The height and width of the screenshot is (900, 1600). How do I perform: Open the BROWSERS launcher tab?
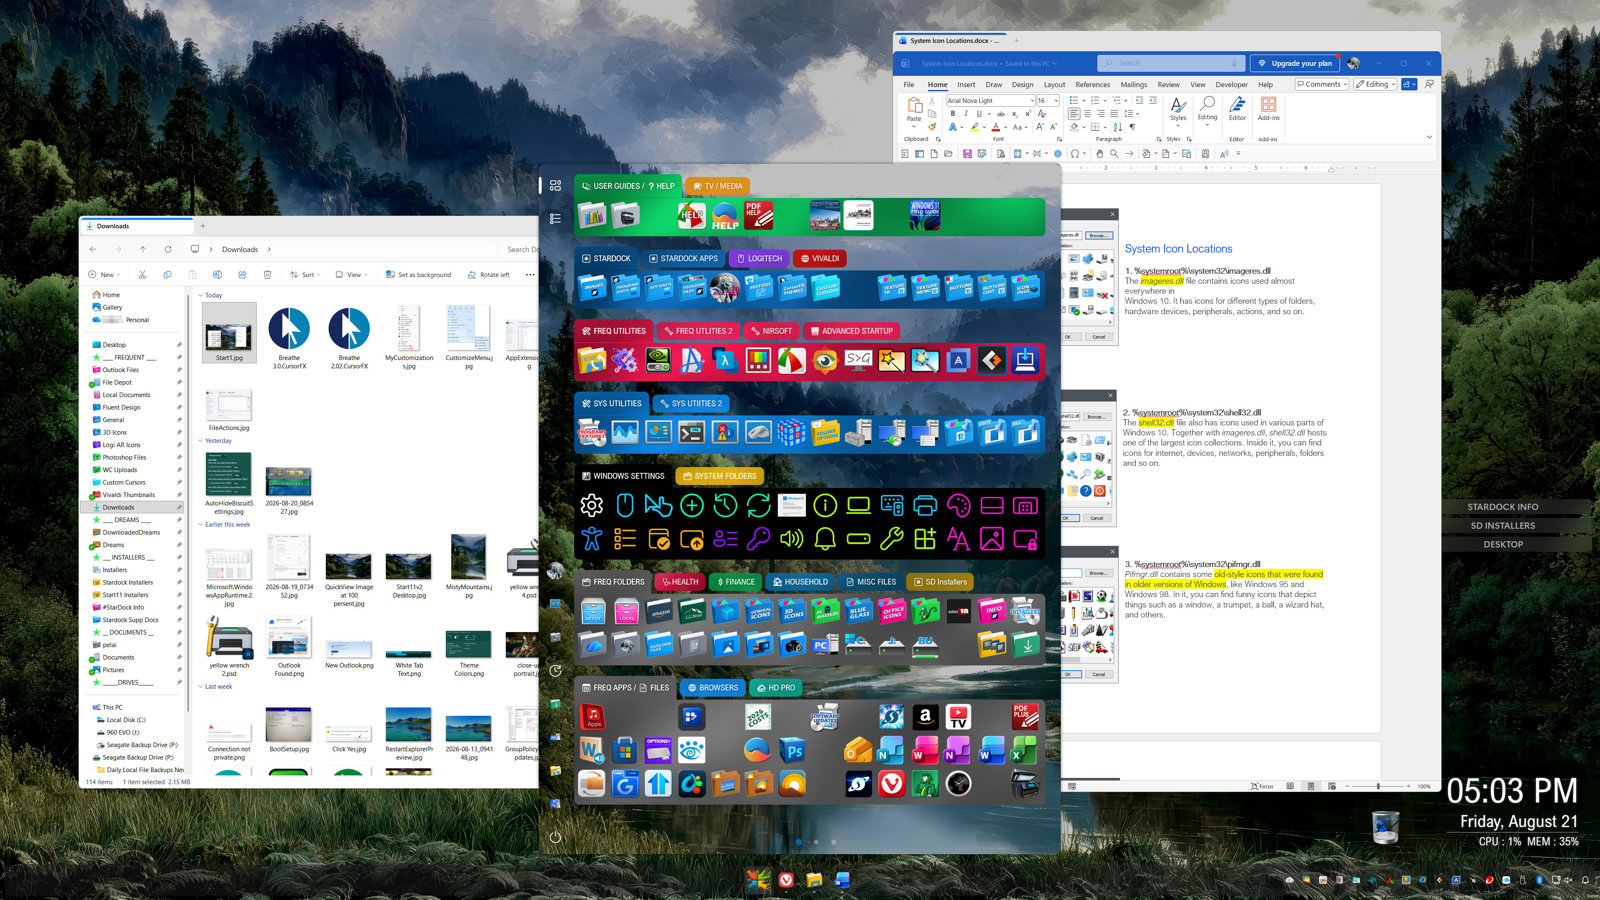point(713,688)
